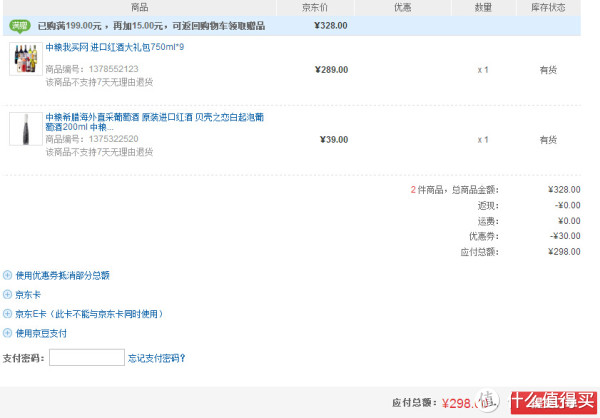Focus the 支付密码 password field
The height and width of the screenshot is (418, 600).
87,357
